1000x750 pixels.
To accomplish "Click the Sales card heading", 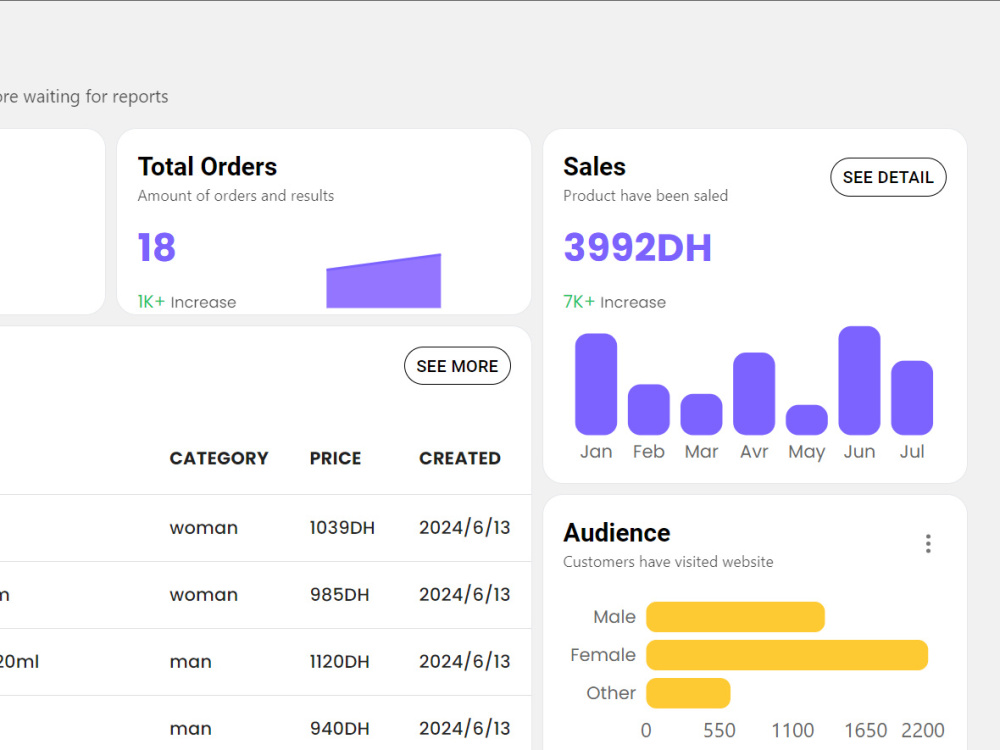I will pos(594,167).
